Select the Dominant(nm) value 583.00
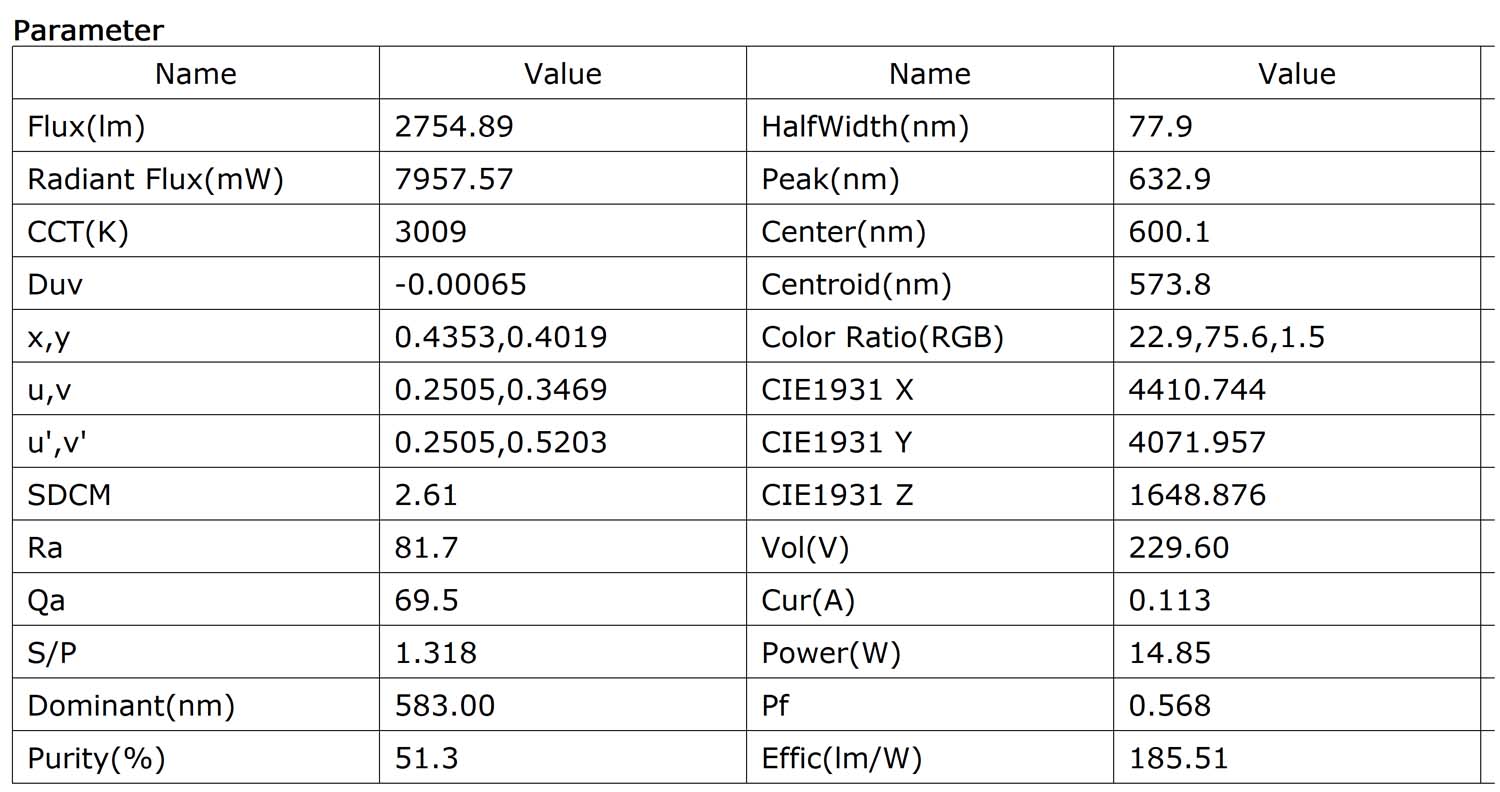Viewport: 1500px width, 792px height. [445, 706]
